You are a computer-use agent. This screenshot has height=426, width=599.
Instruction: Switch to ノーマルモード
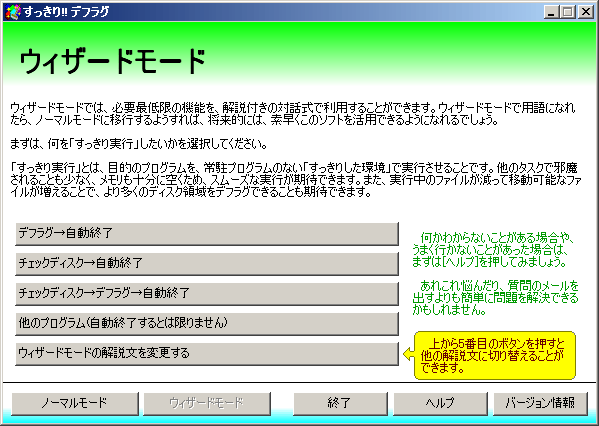[75, 403]
